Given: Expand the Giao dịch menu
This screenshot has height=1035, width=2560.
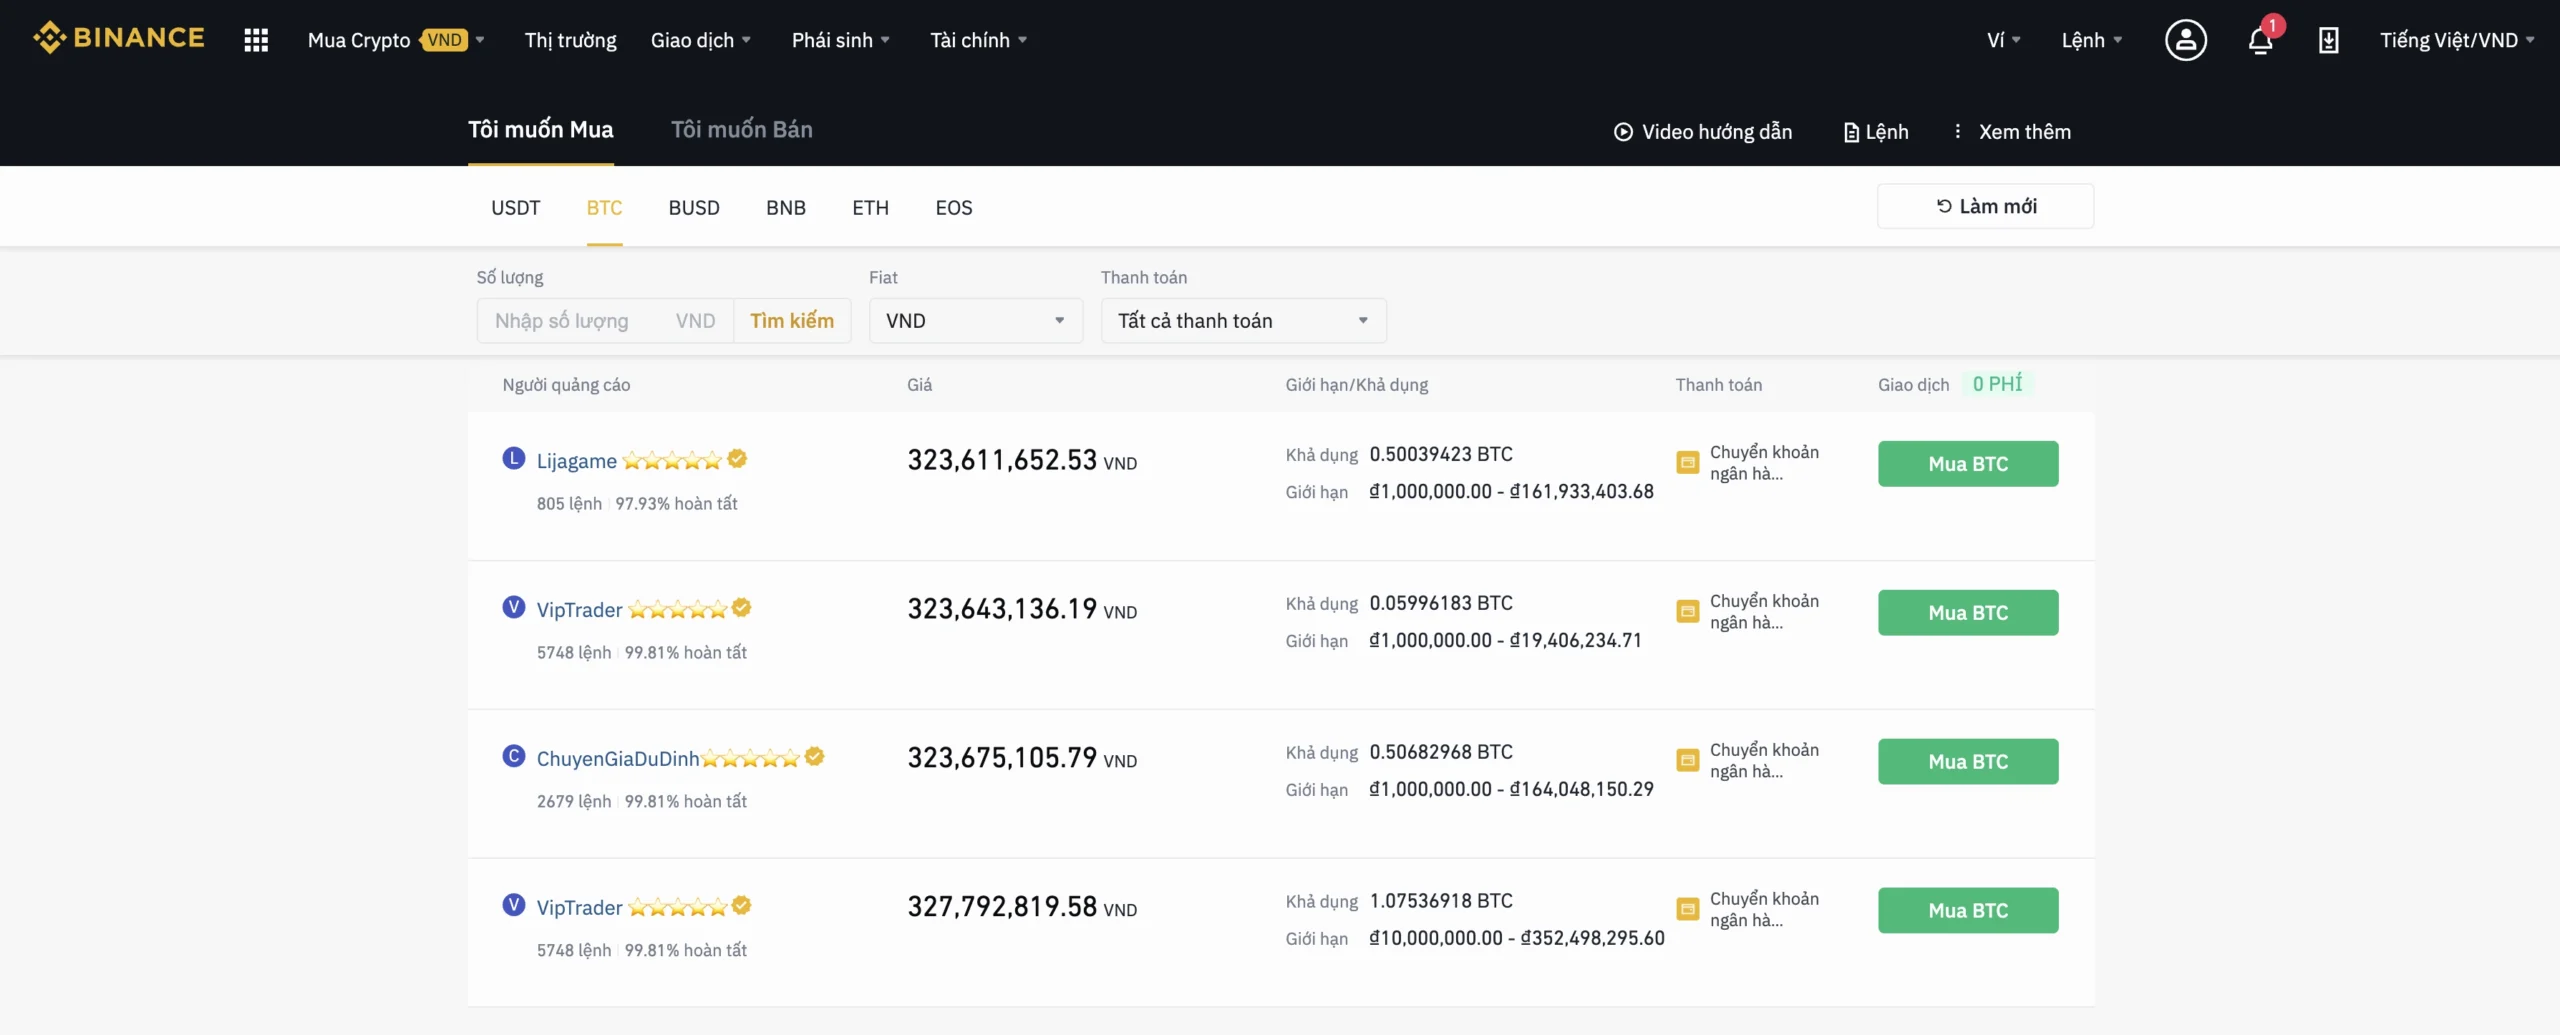Looking at the screenshot, I should pyautogui.click(x=701, y=40).
